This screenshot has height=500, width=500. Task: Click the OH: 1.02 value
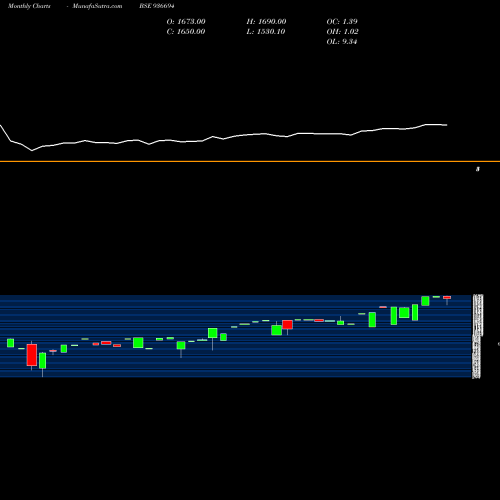(342, 32)
